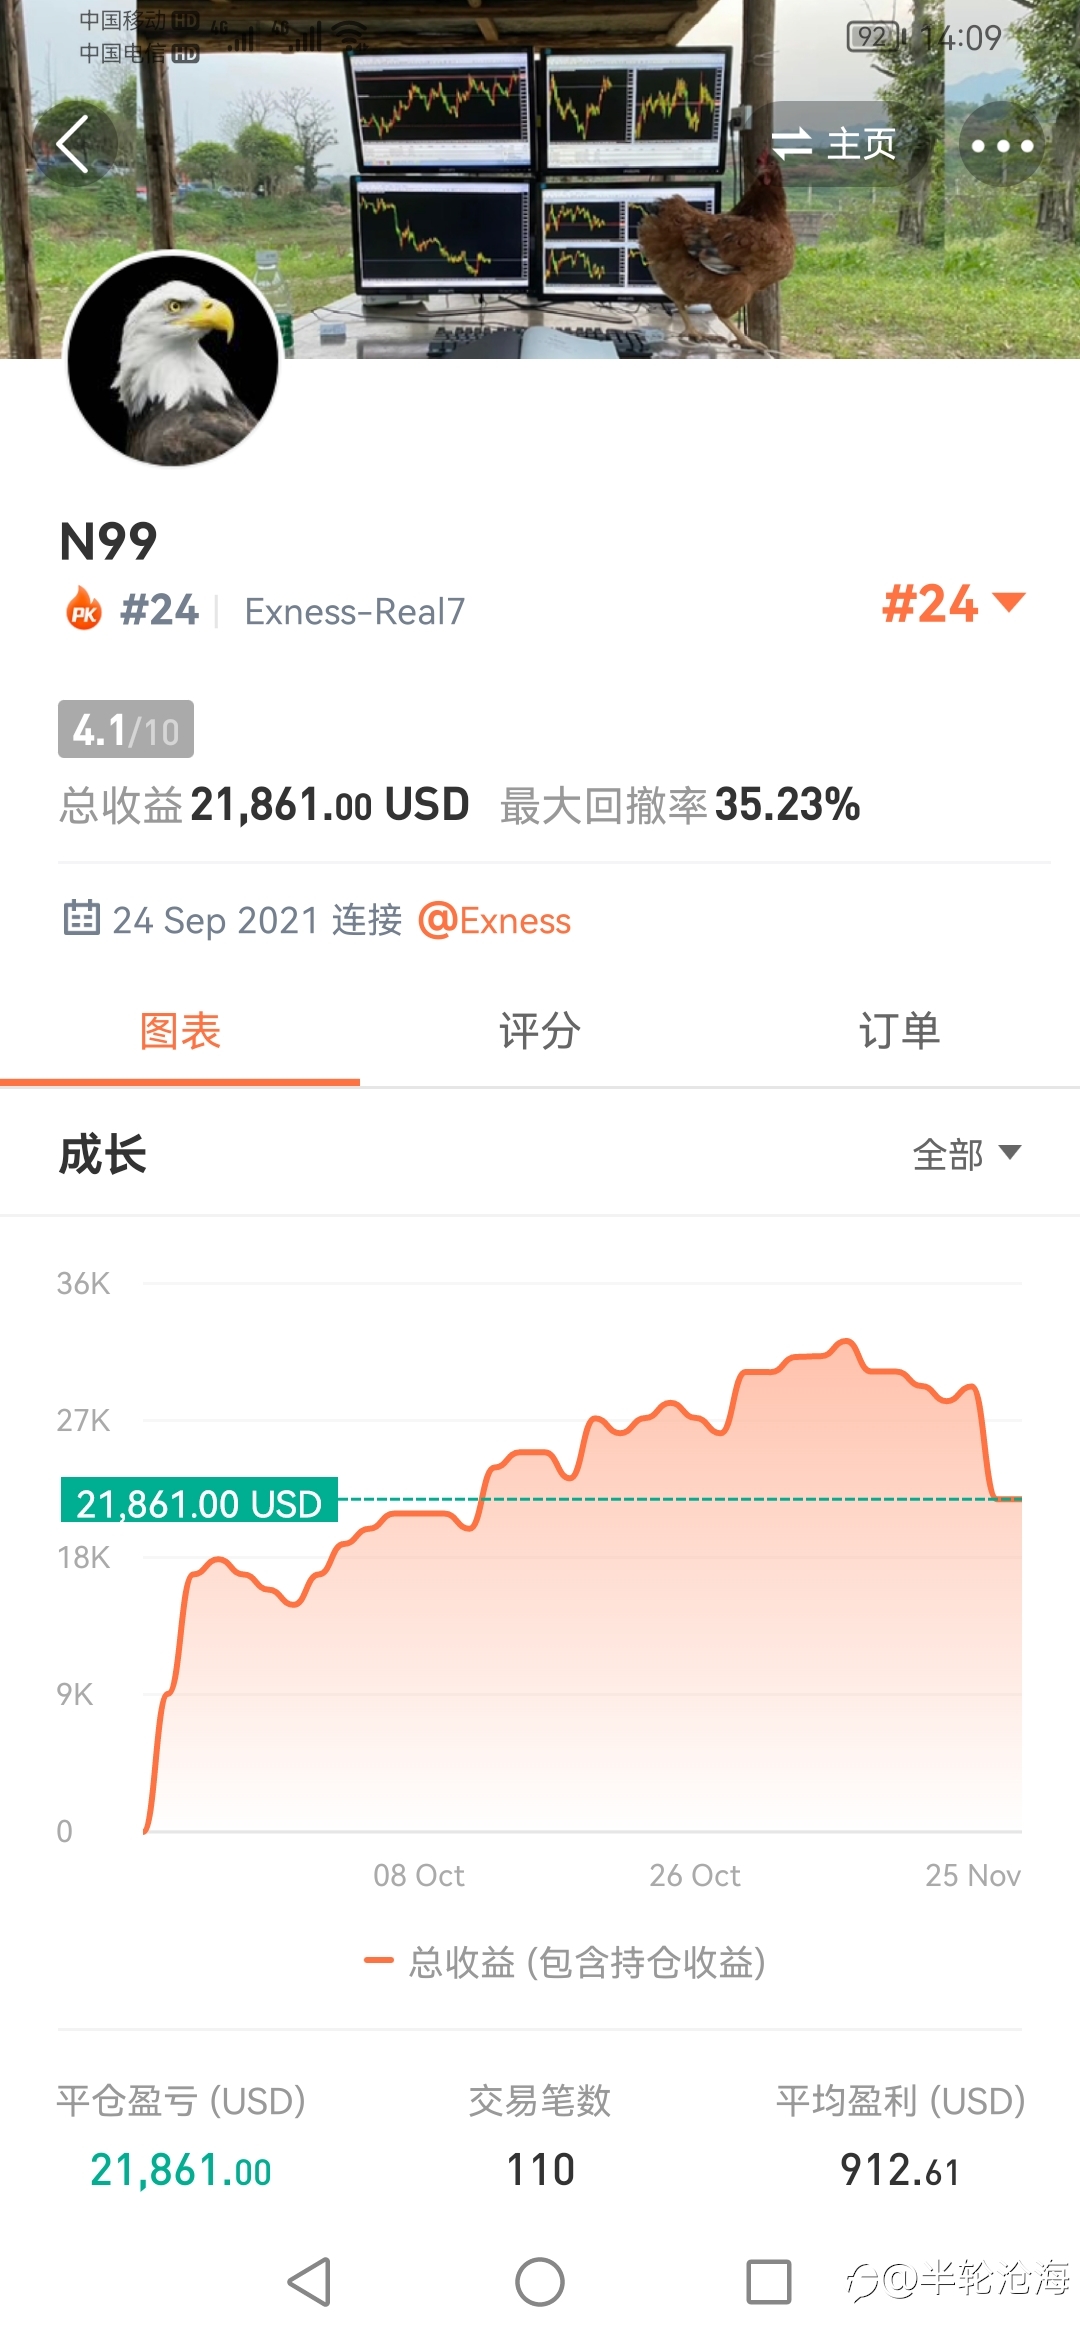Viewport: 1080px width, 2340px height.
Task: Tap the 4.1/10 rating badge
Action: click(x=126, y=729)
